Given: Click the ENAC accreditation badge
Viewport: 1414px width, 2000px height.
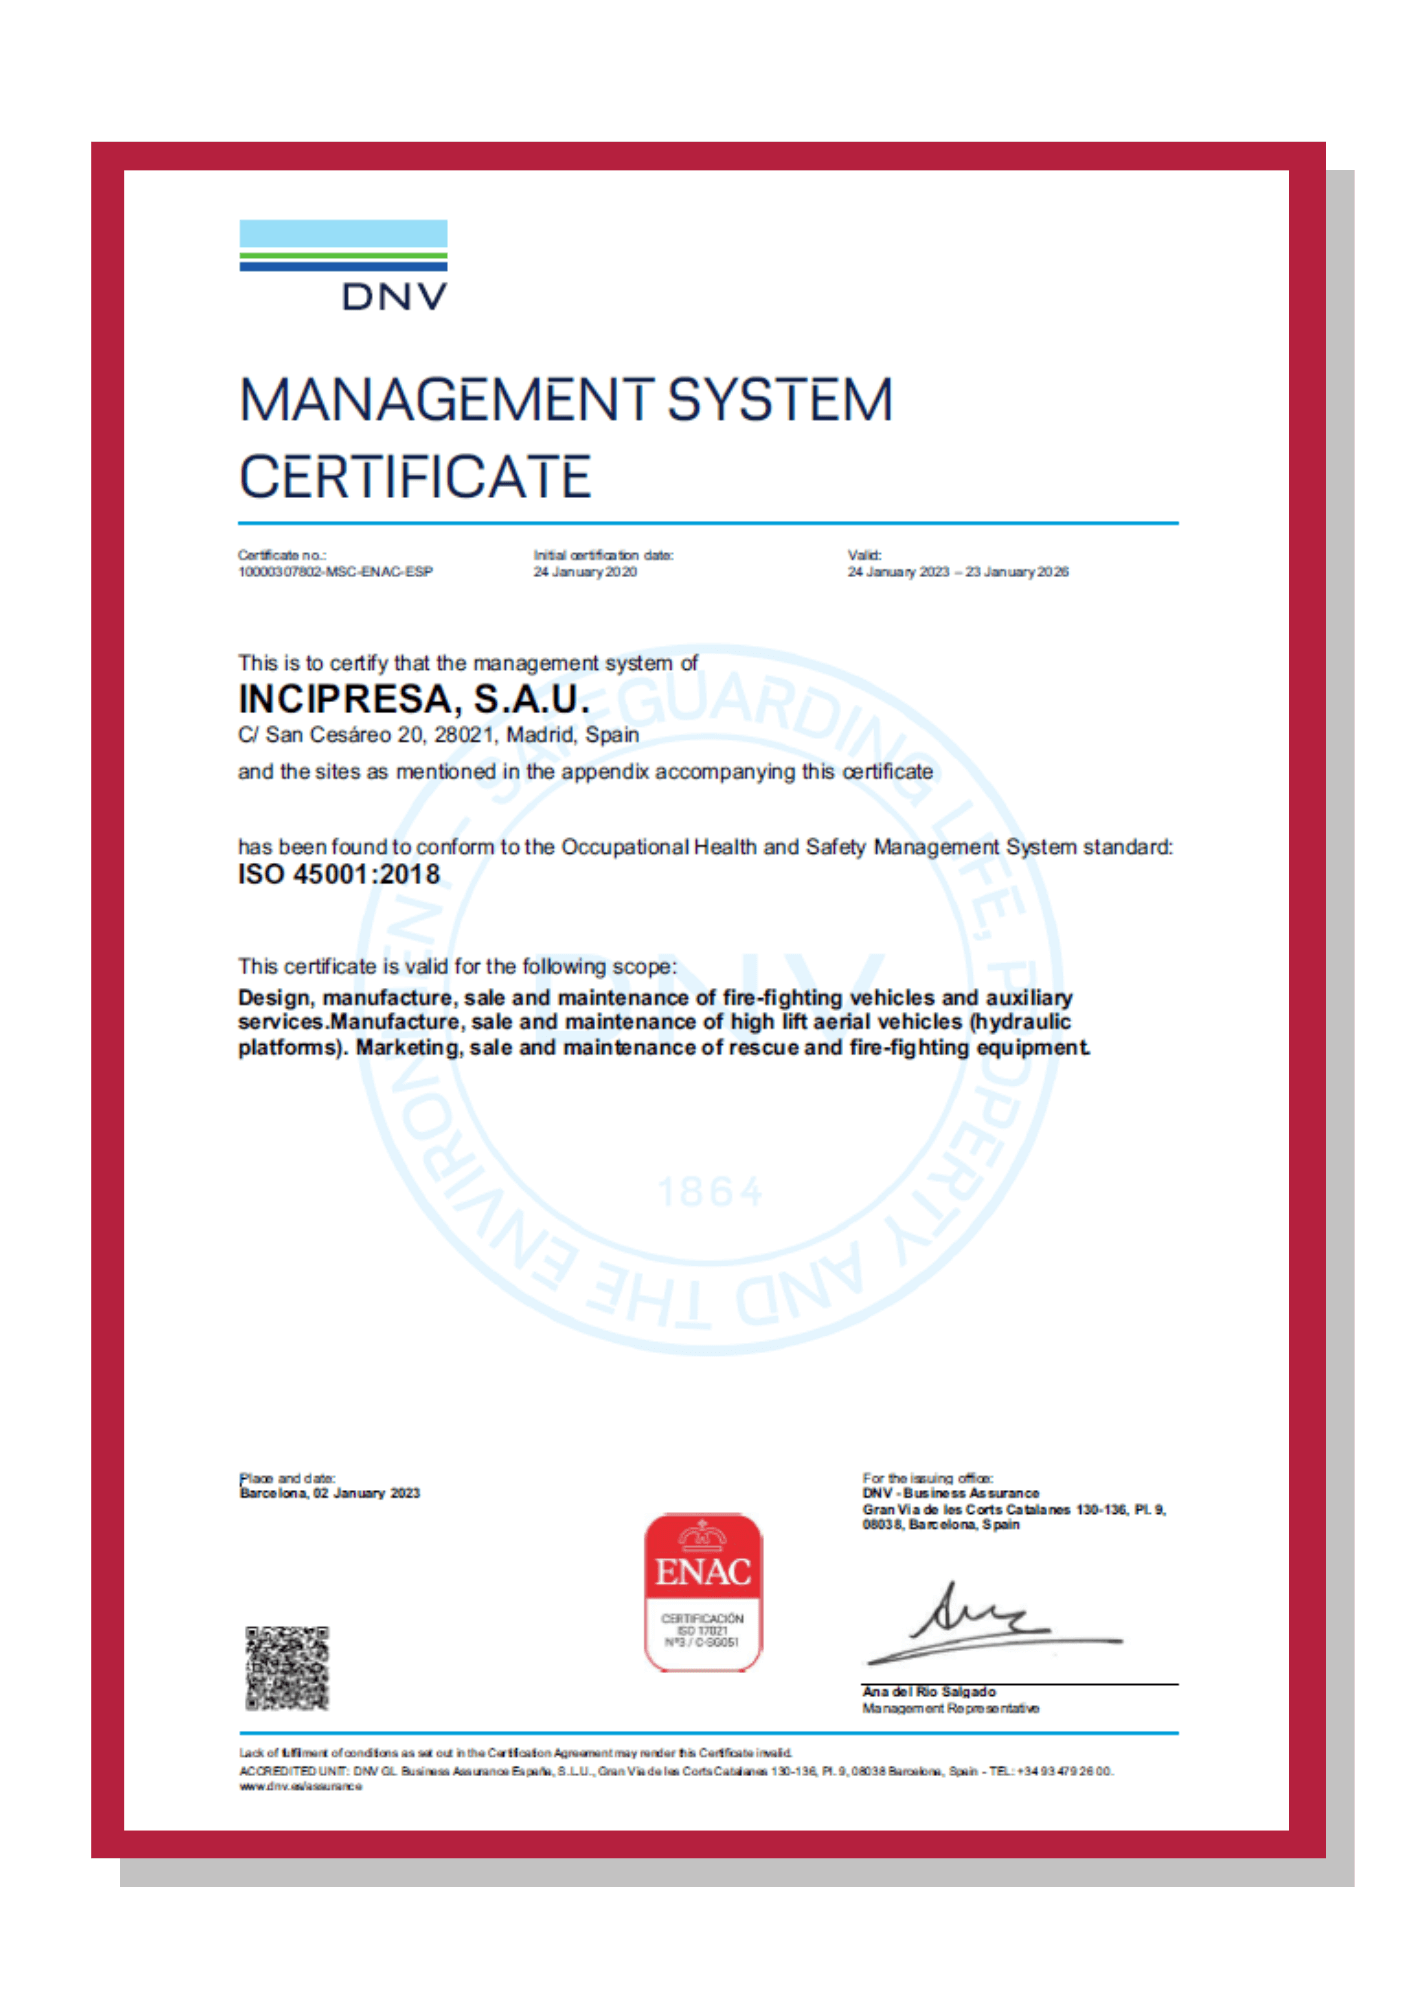Looking at the screenshot, I should point(703,1591).
